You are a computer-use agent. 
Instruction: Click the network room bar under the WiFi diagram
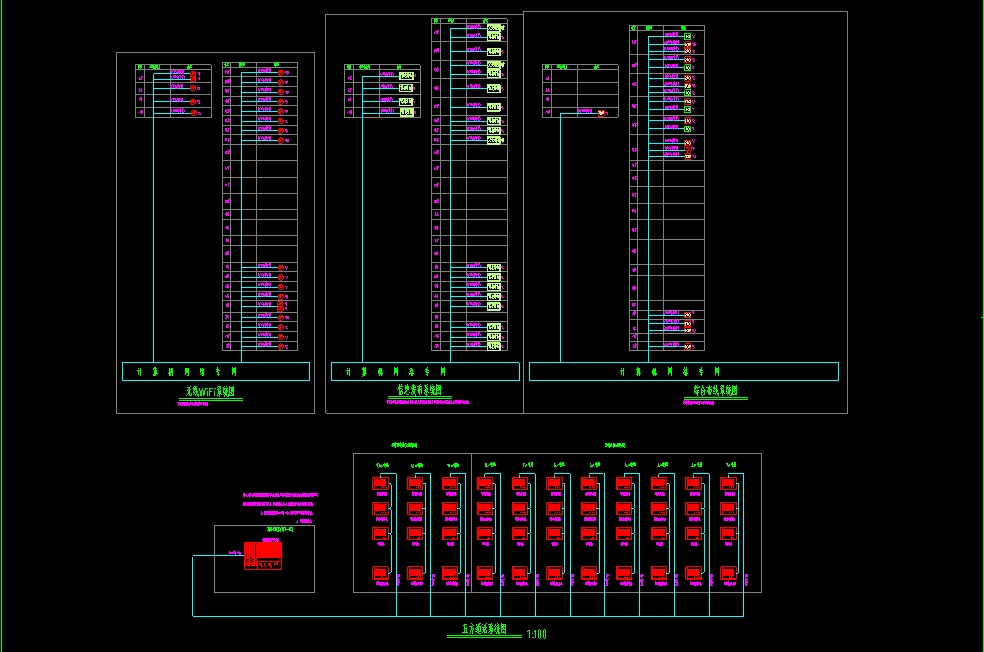[215, 371]
